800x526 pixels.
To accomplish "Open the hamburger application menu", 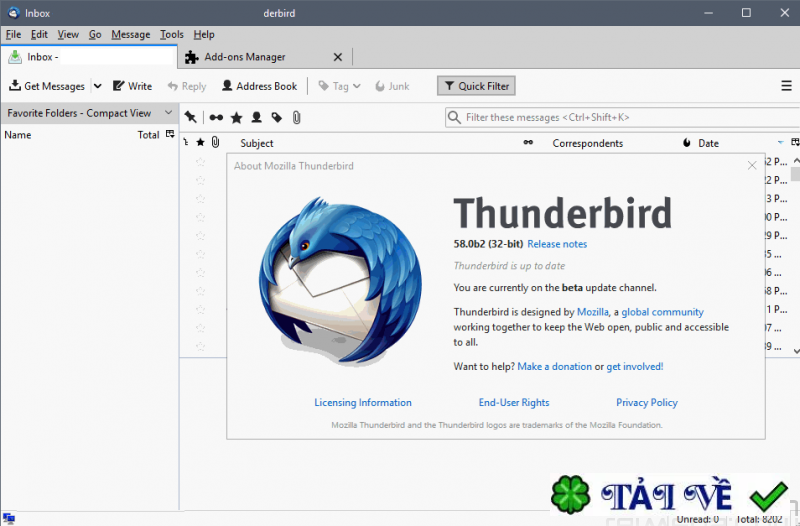I will [x=786, y=86].
